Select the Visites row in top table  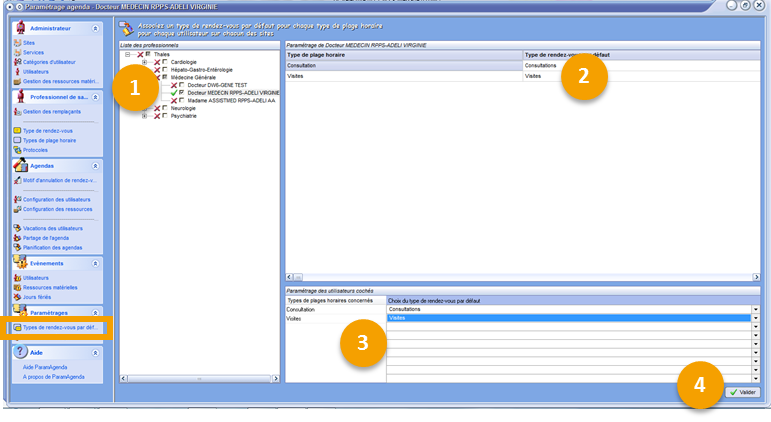point(400,76)
